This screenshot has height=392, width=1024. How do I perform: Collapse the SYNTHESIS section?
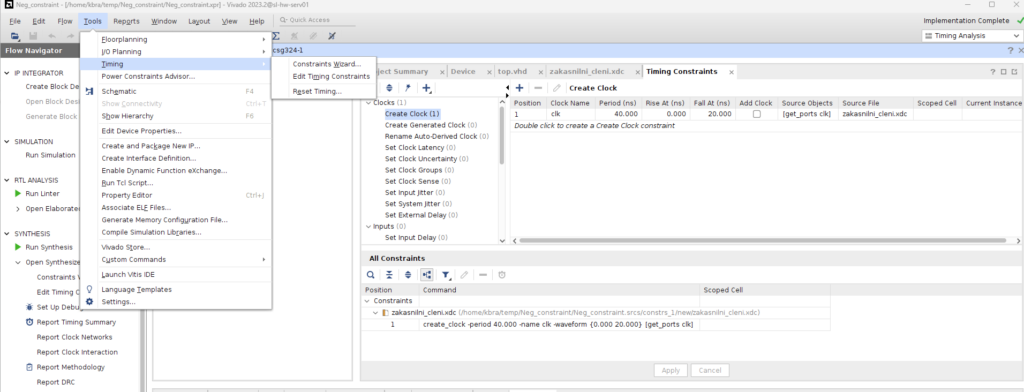(x=7, y=233)
